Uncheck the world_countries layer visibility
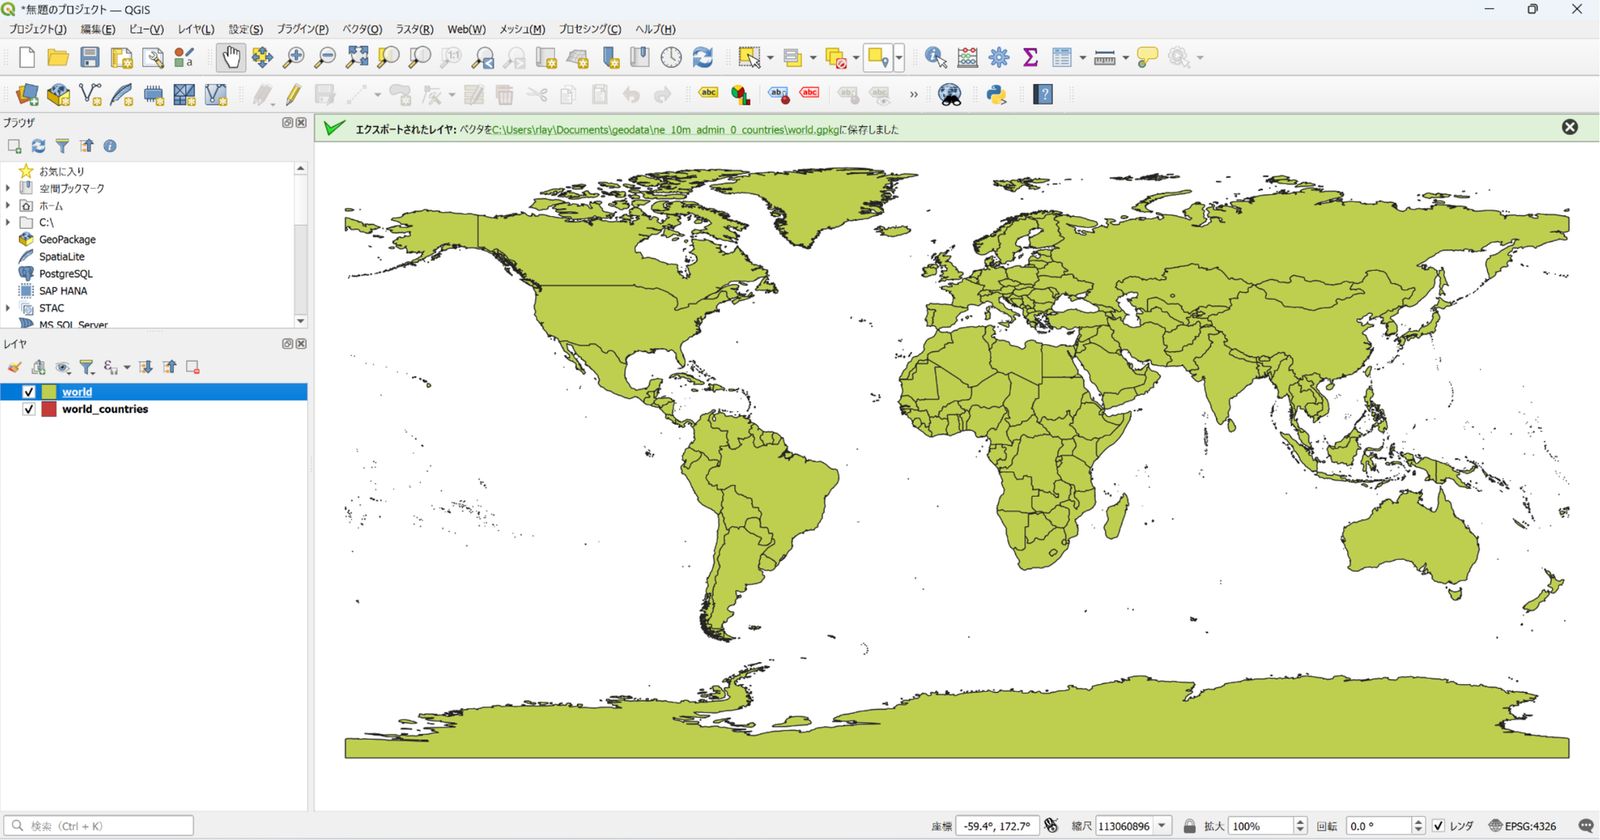The height and width of the screenshot is (840, 1600). [x=29, y=409]
